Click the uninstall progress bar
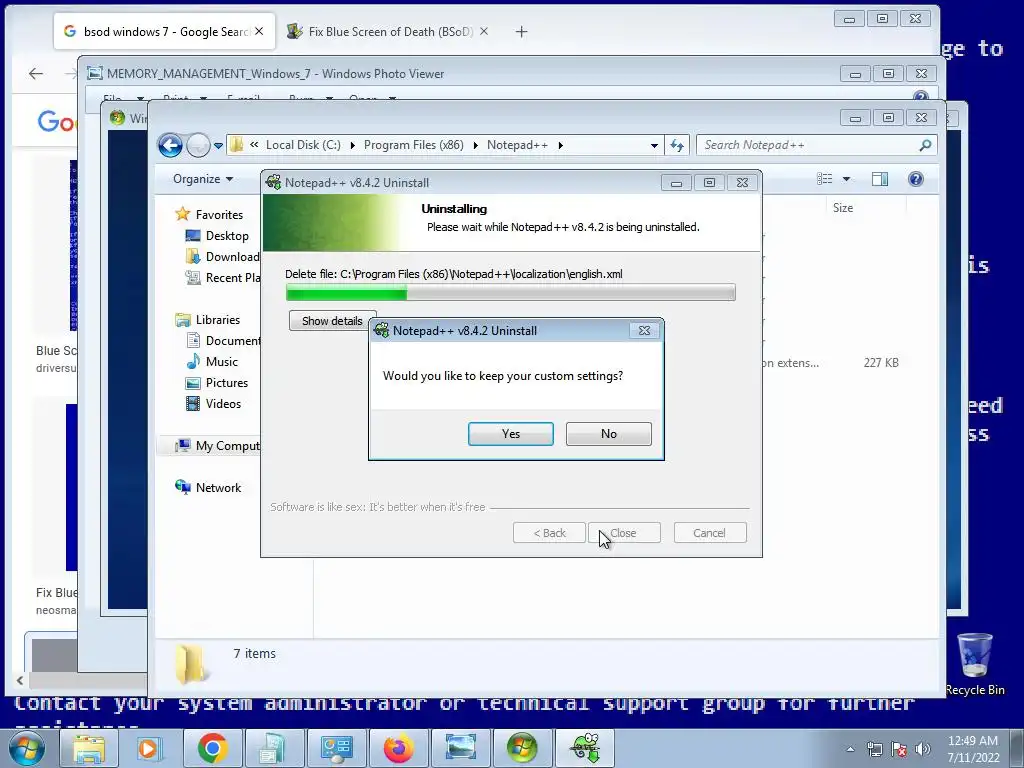The width and height of the screenshot is (1024, 768). click(511, 293)
